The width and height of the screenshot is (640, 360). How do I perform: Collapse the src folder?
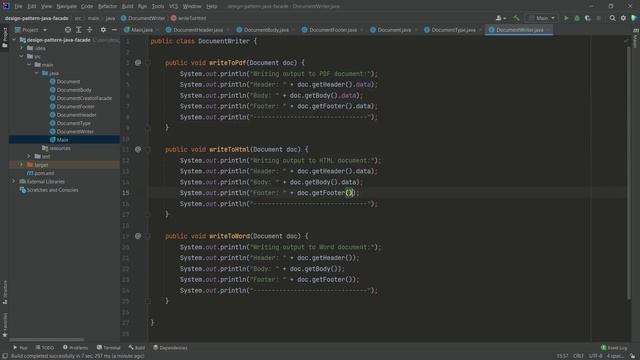tap(22, 56)
